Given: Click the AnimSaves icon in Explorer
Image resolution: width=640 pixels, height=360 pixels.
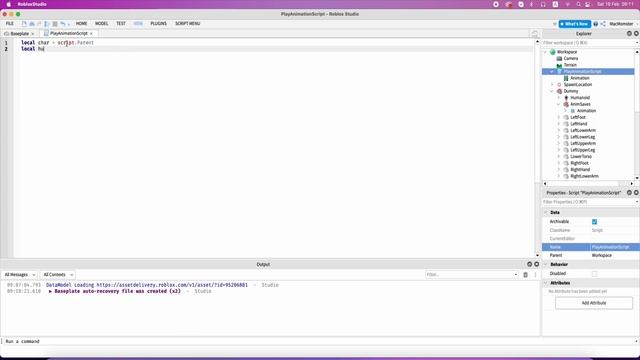Looking at the screenshot, I should pyautogui.click(x=566, y=104).
